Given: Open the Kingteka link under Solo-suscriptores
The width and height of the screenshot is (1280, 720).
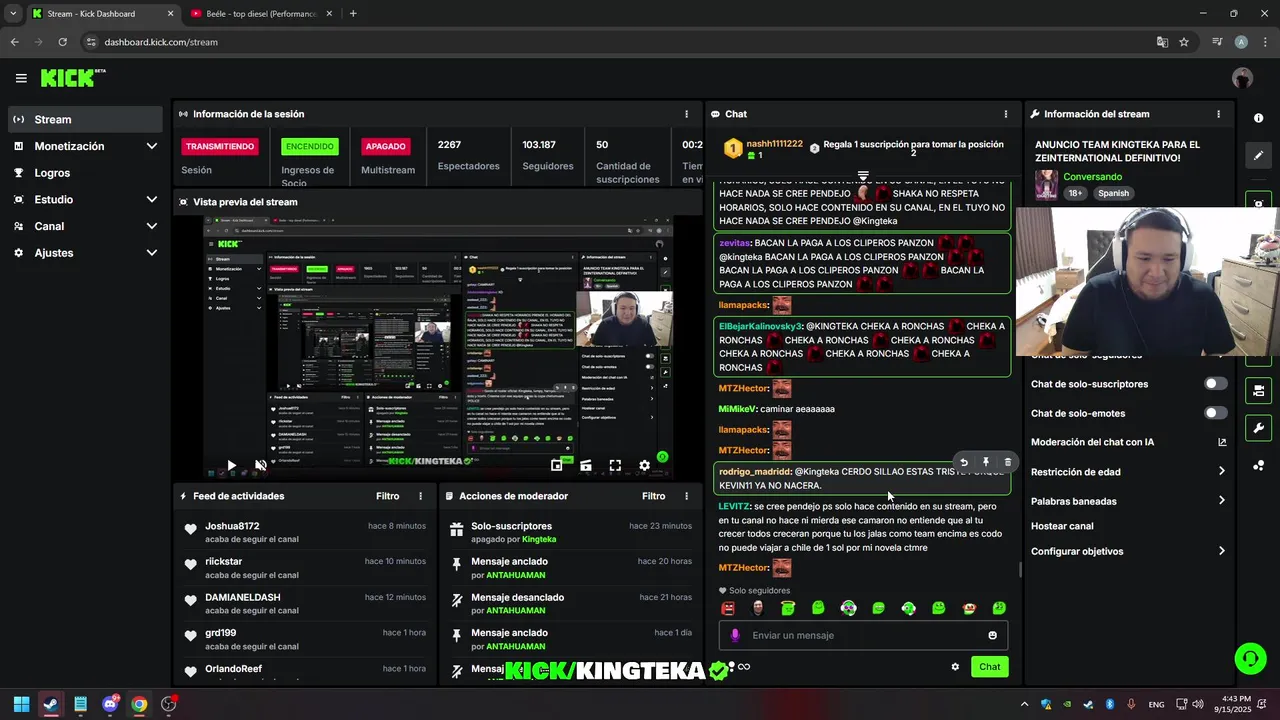Looking at the screenshot, I should (539, 539).
